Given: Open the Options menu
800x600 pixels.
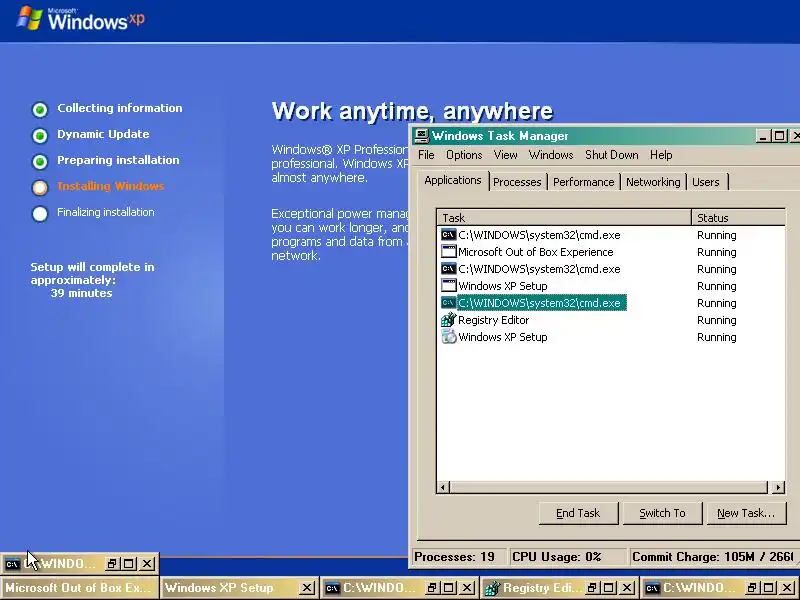Looking at the screenshot, I should pos(464,155).
